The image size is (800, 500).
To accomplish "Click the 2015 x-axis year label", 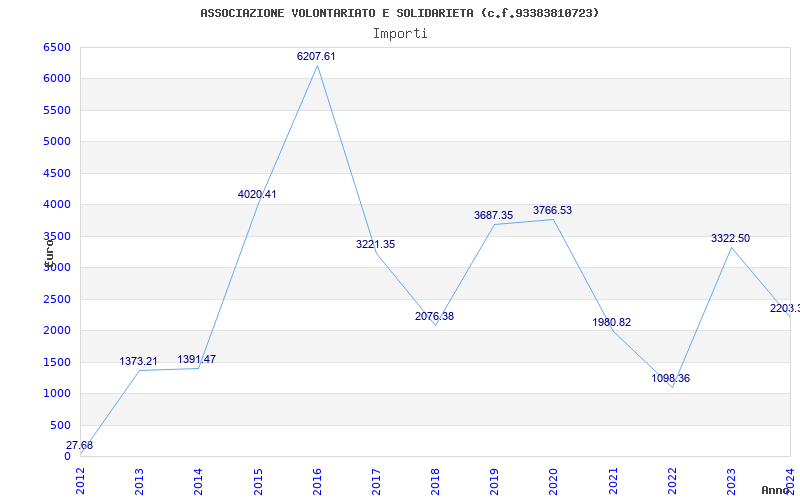I will pyautogui.click(x=258, y=481).
